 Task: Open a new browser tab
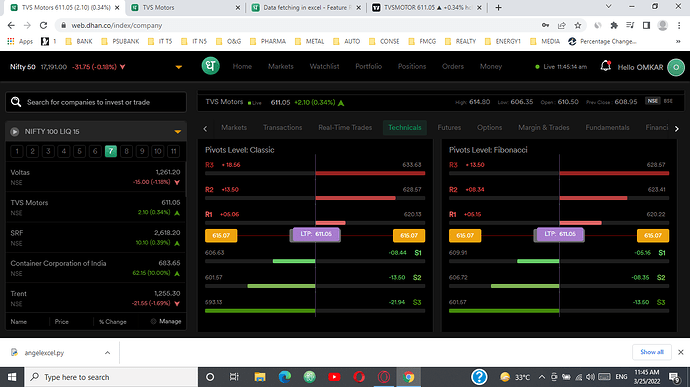[498, 7]
